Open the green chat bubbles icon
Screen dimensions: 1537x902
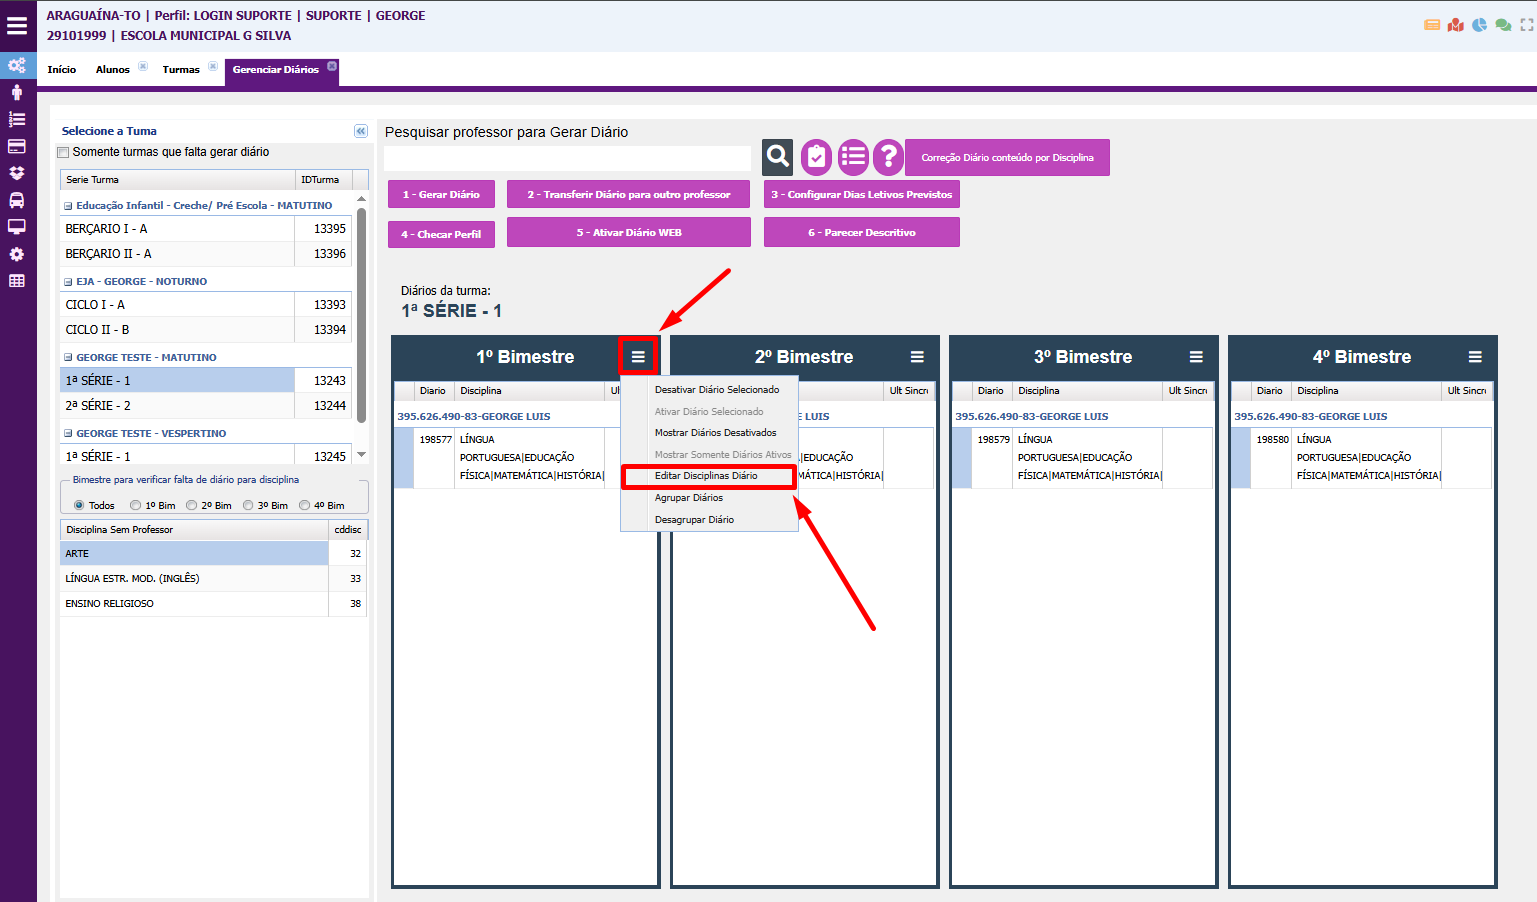pyautogui.click(x=1503, y=25)
